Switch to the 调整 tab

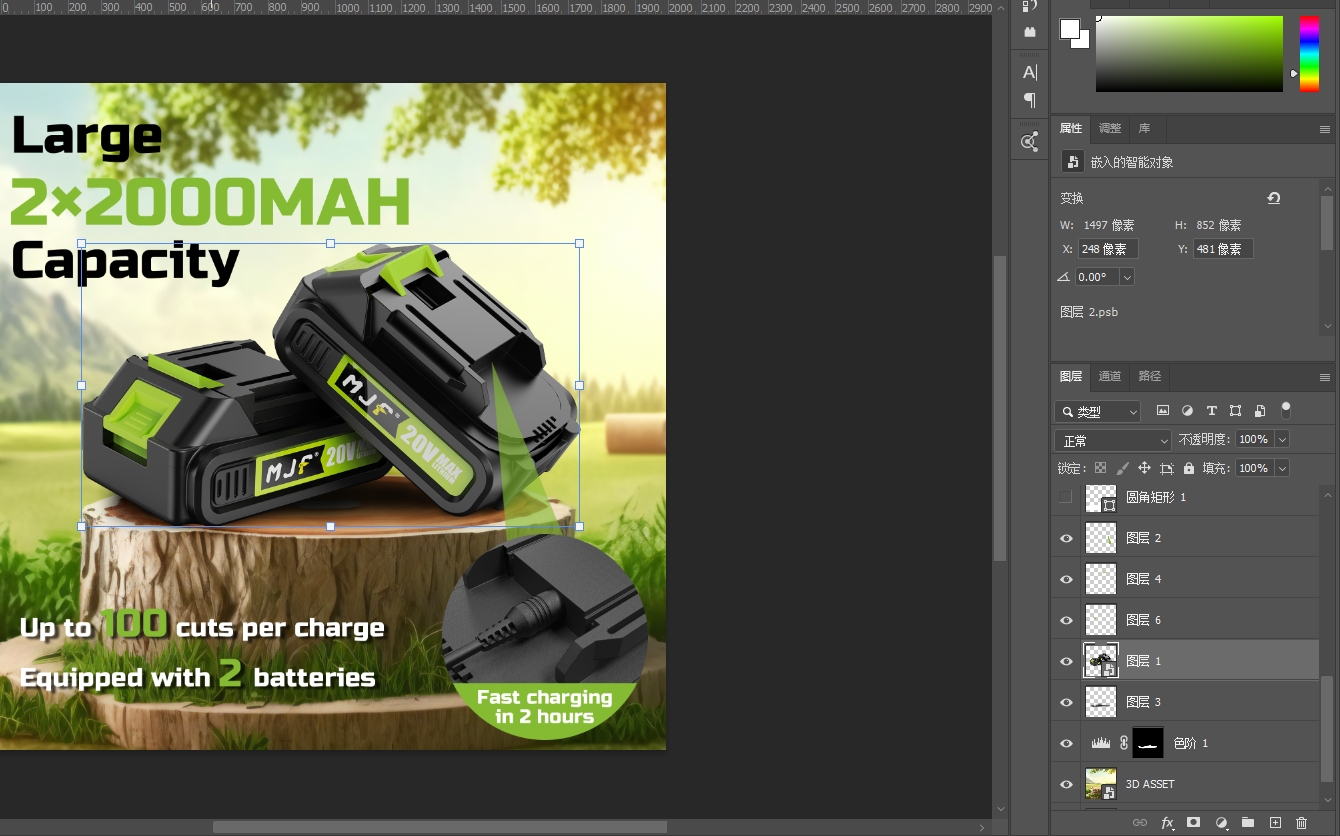pos(1110,128)
